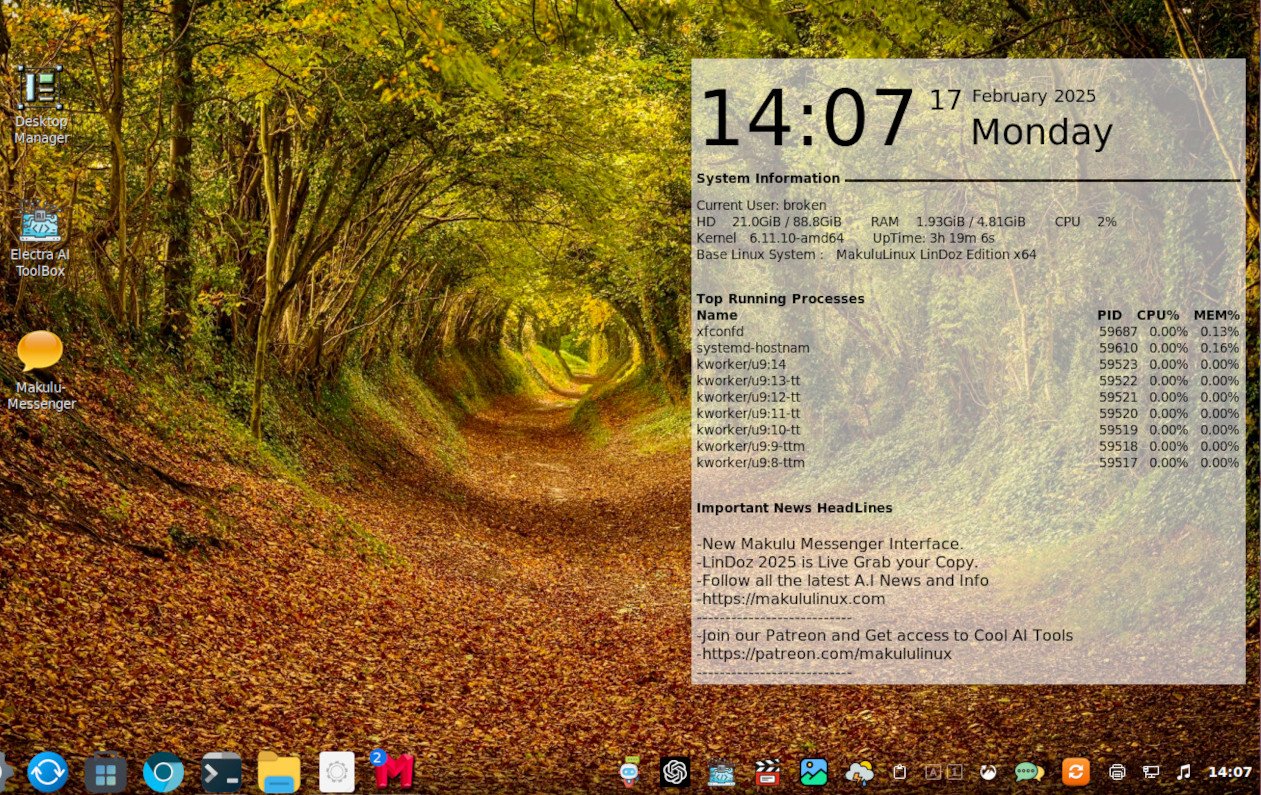Open the white settings gear app
1261x795 pixels.
(x=337, y=772)
